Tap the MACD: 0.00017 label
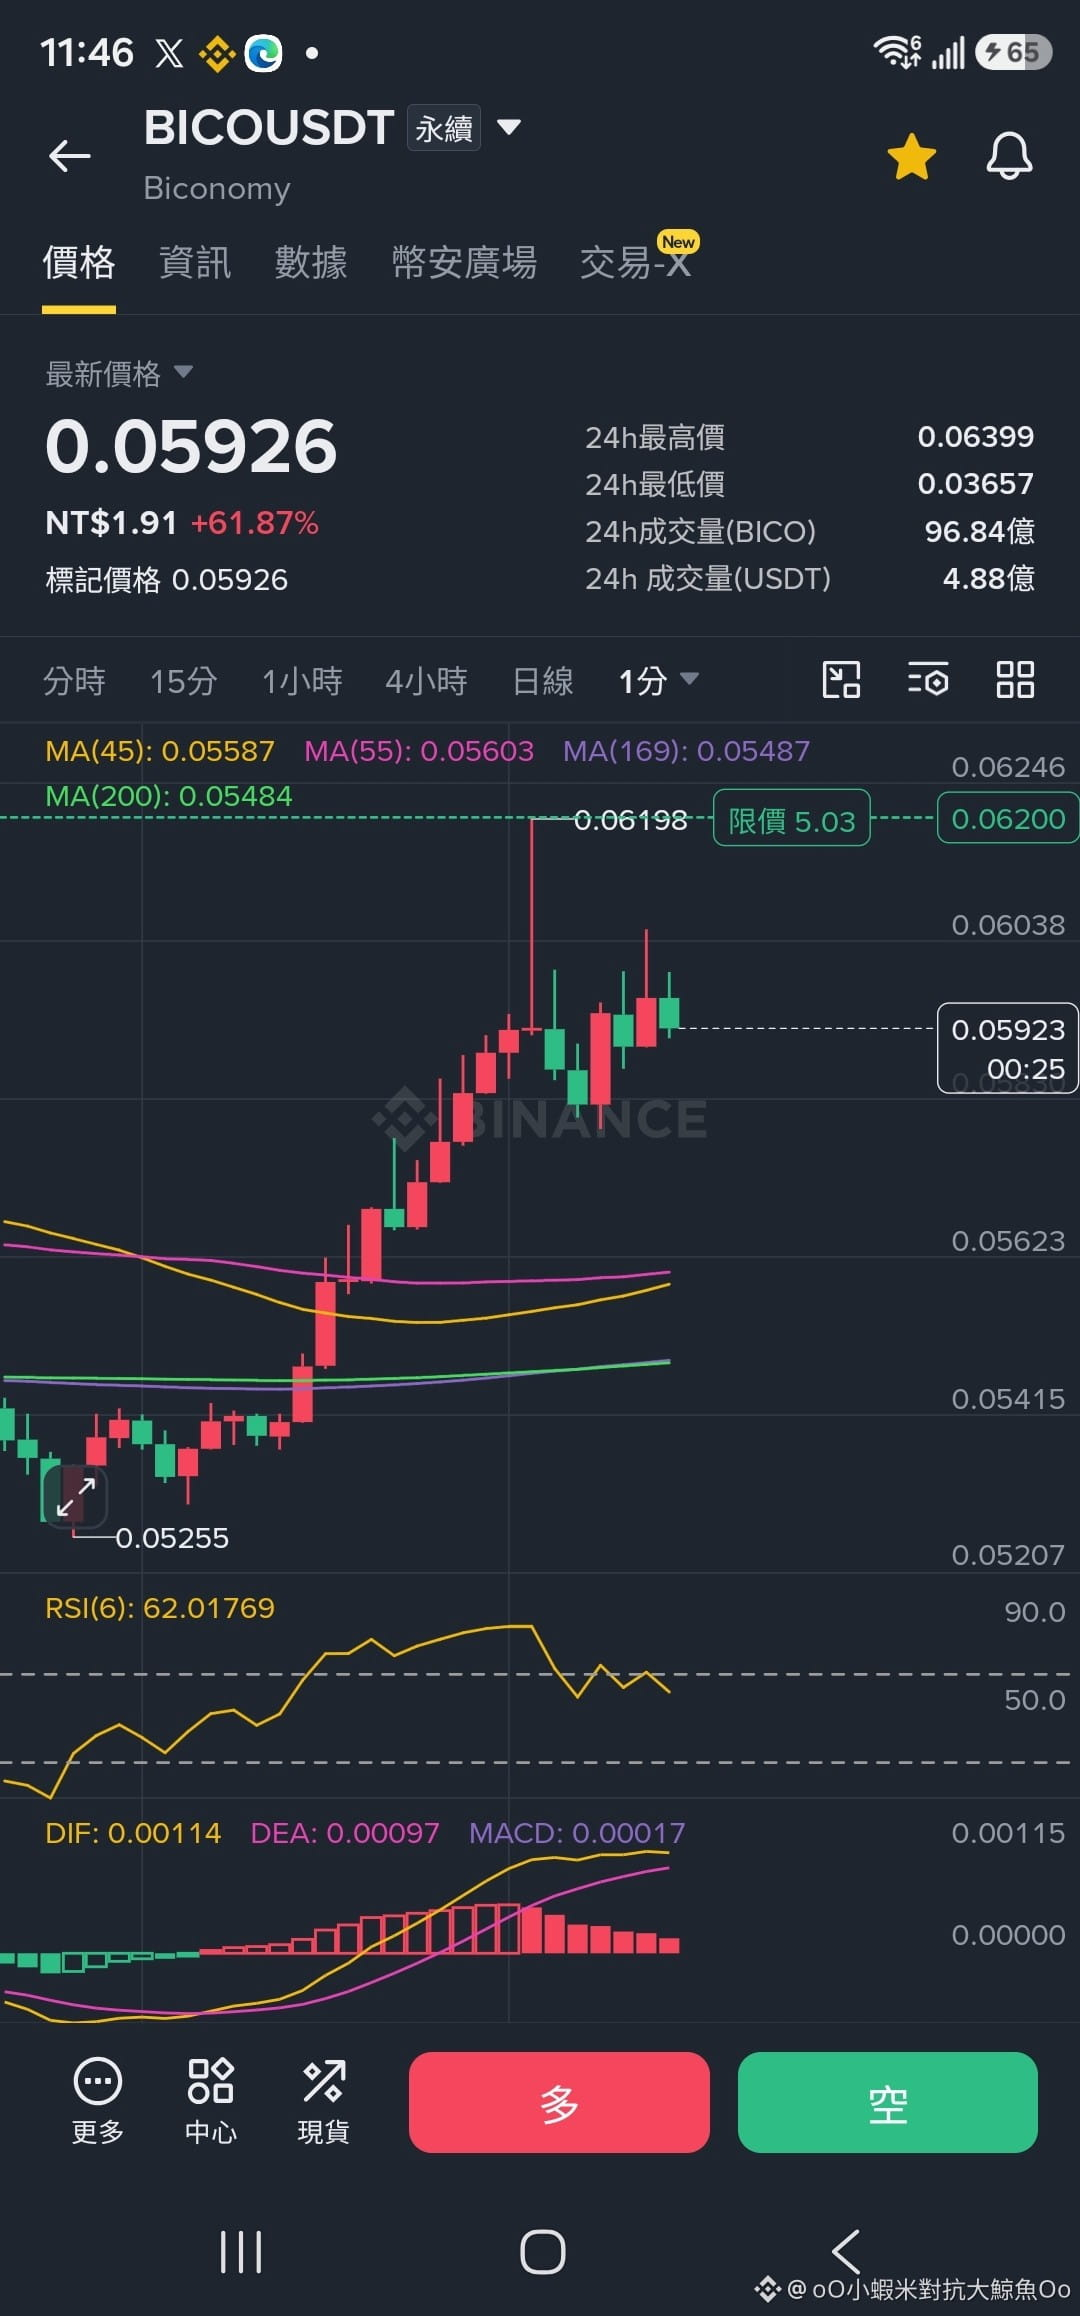 pyautogui.click(x=577, y=1833)
